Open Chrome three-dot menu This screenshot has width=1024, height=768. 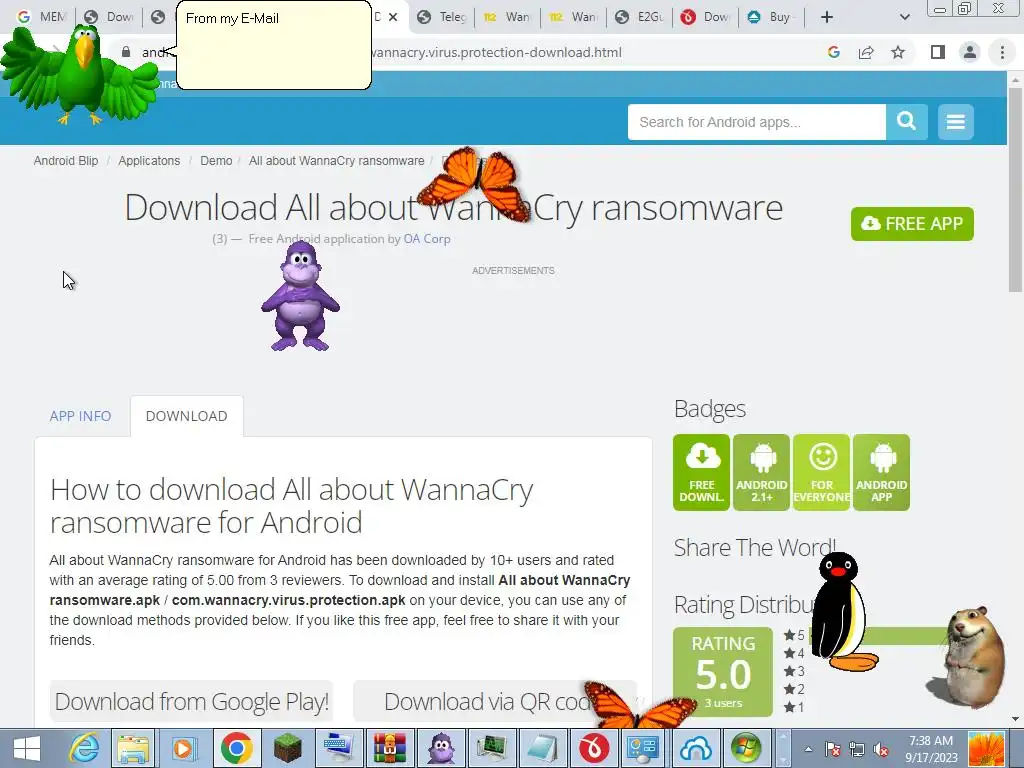point(1002,52)
